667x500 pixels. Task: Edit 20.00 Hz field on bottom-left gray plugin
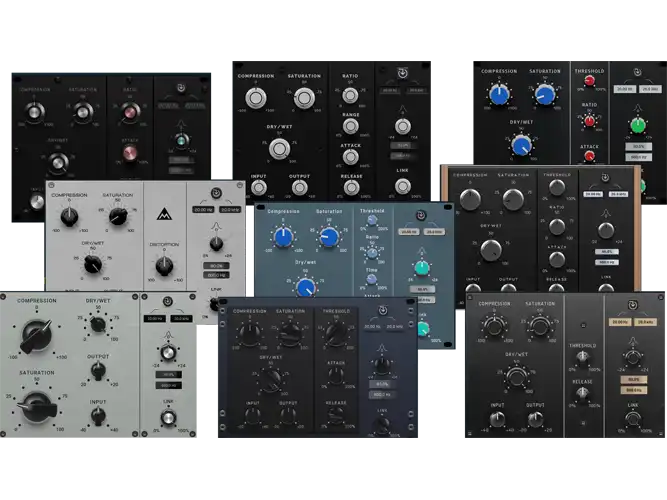[x=155, y=319]
